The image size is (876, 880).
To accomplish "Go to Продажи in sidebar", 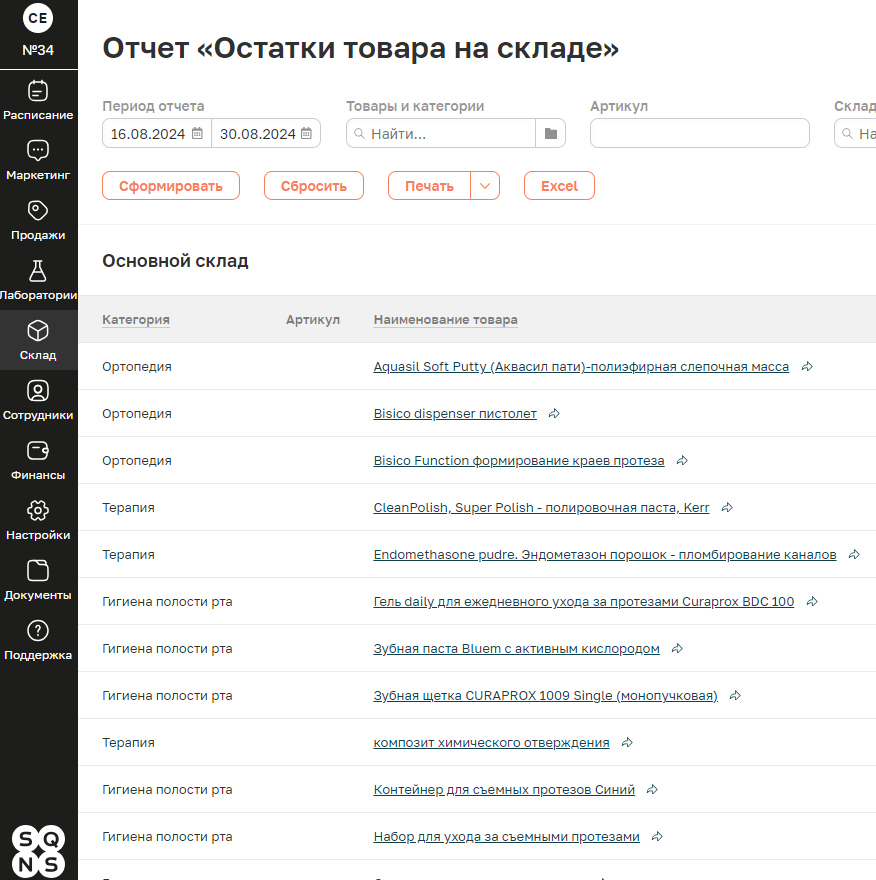I will pyautogui.click(x=38, y=221).
